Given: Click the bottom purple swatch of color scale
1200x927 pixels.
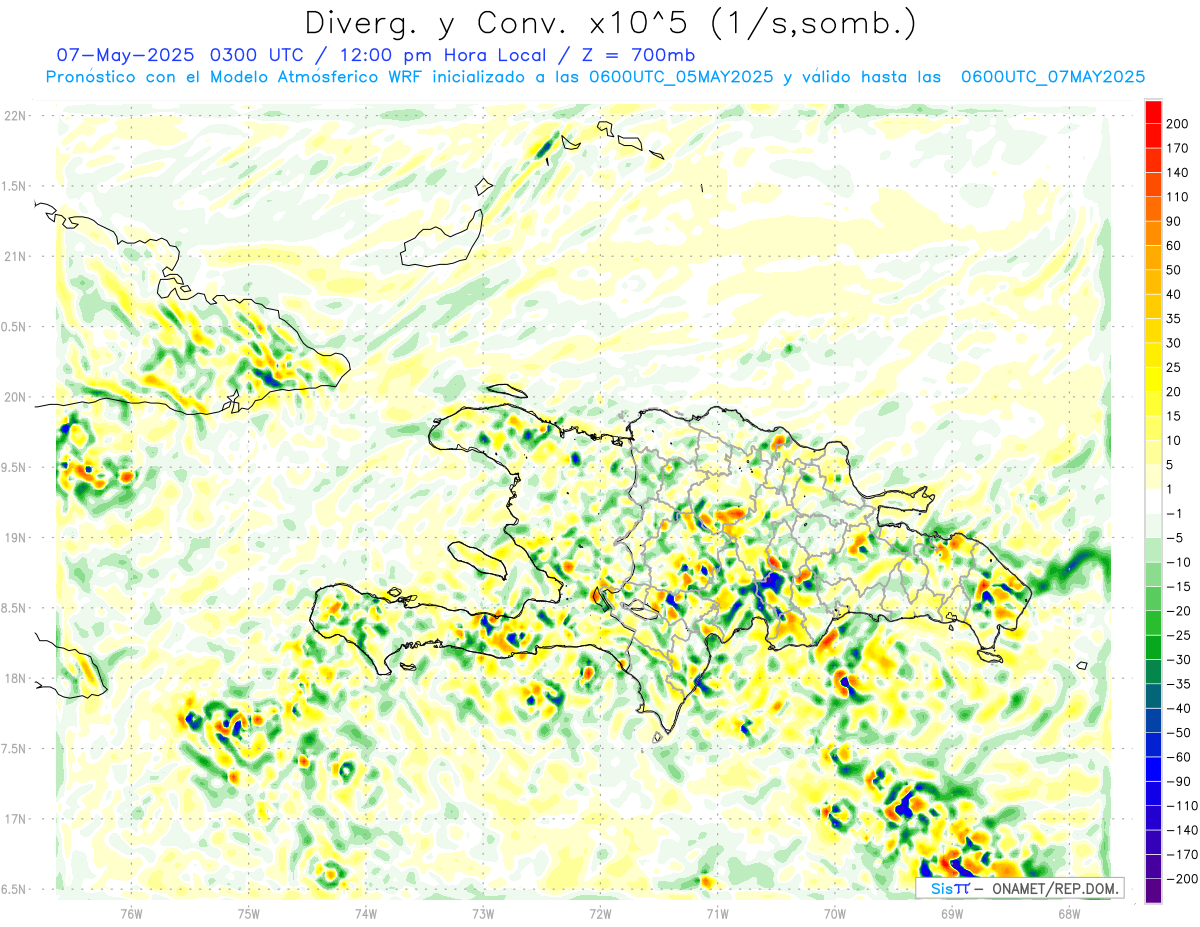Looking at the screenshot, I should [x=1153, y=891].
